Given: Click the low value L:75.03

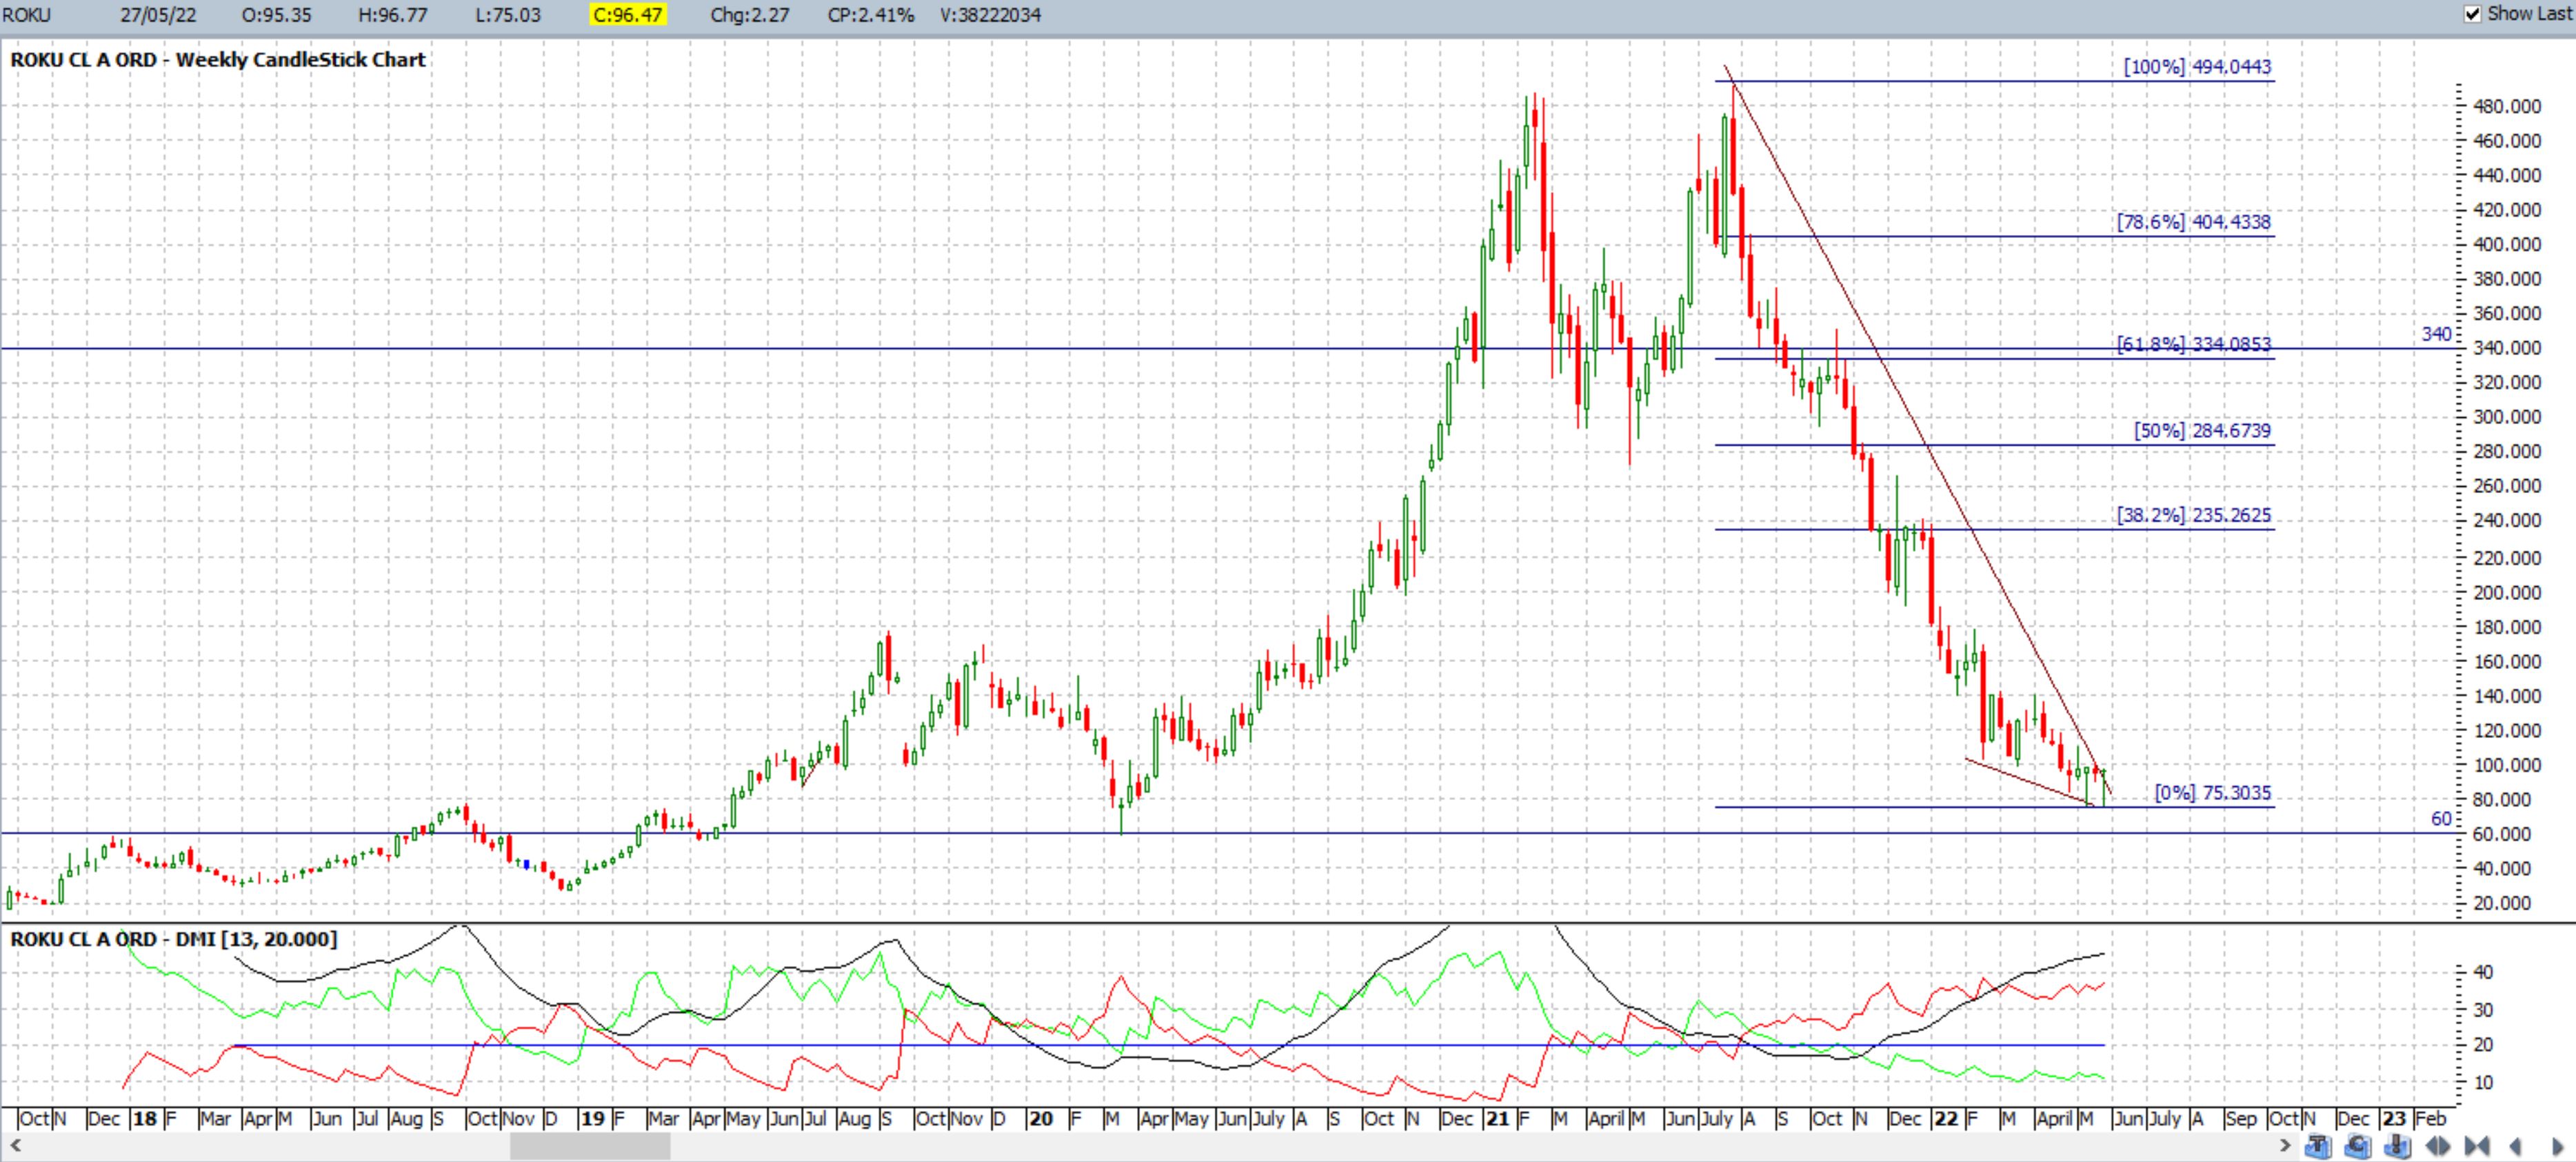Looking at the screenshot, I should coord(508,15).
